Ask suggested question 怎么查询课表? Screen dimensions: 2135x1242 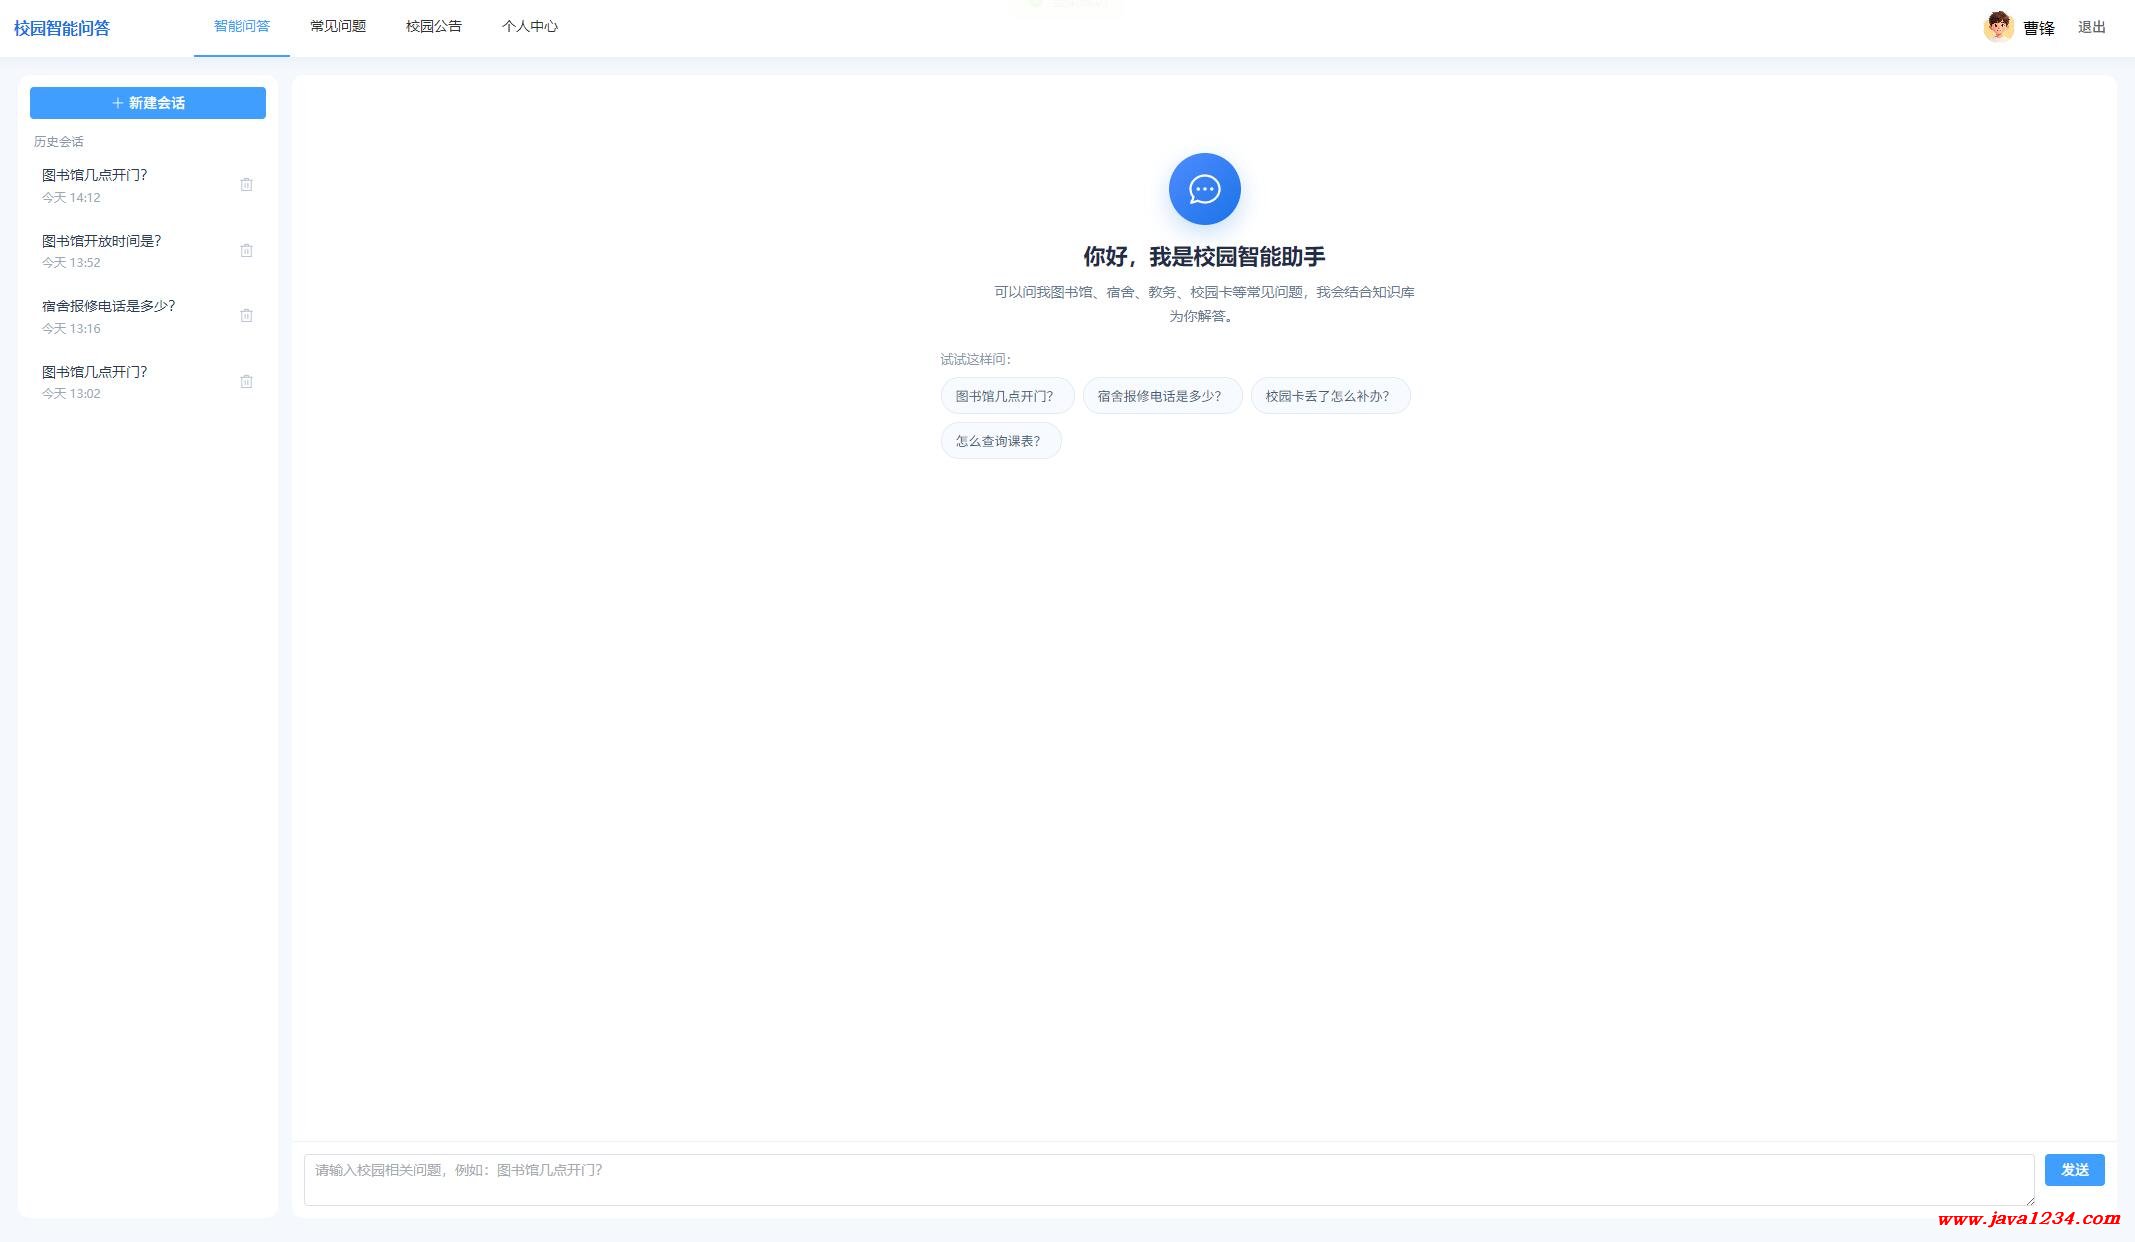[x=1001, y=441]
